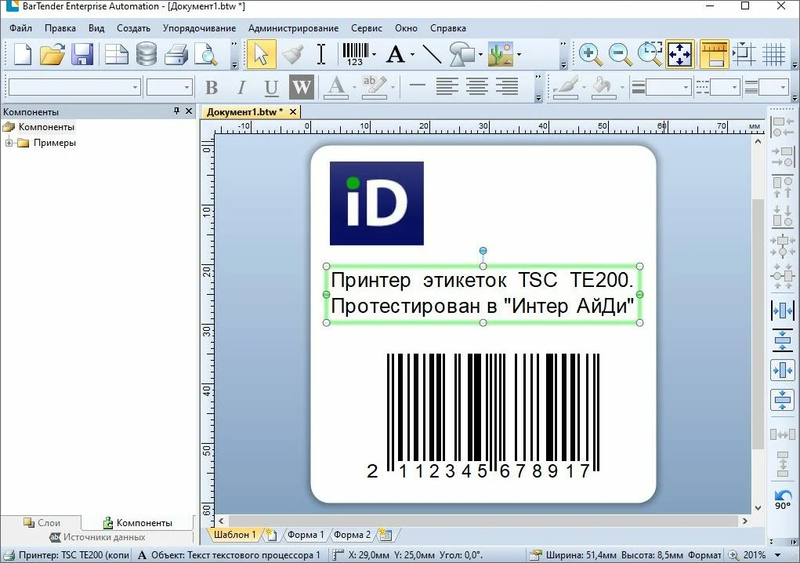Click the Save diskette icon

[83, 54]
